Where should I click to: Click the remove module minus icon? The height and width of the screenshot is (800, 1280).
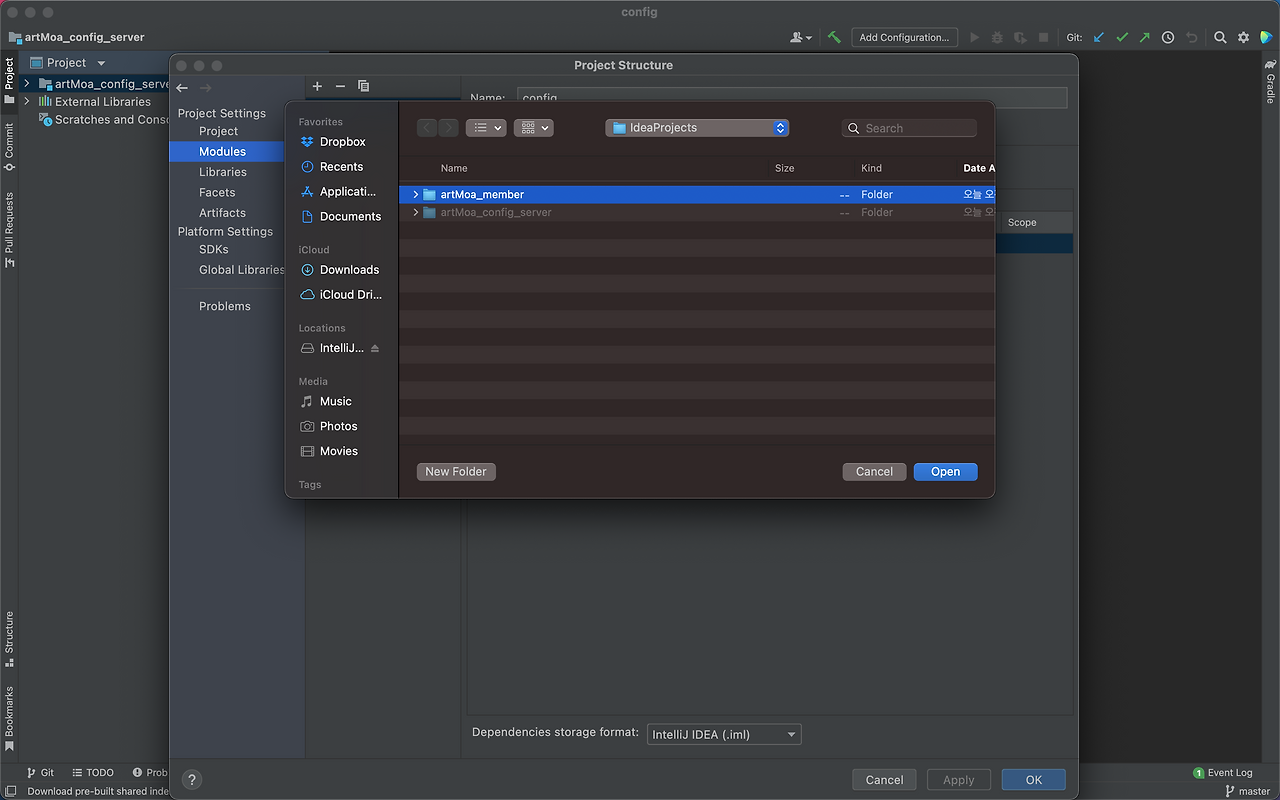(x=340, y=87)
